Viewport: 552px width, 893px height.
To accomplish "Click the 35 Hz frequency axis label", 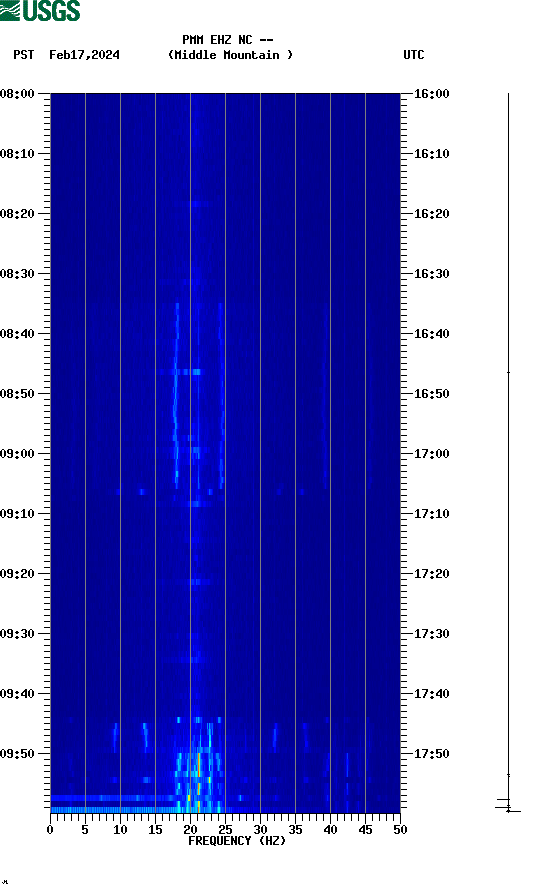I will pos(295,830).
